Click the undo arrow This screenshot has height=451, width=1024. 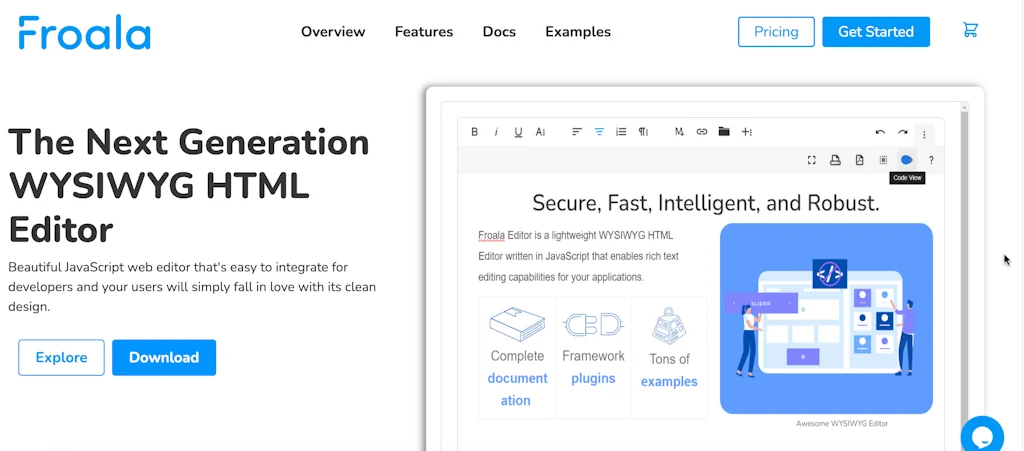coord(880,132)
